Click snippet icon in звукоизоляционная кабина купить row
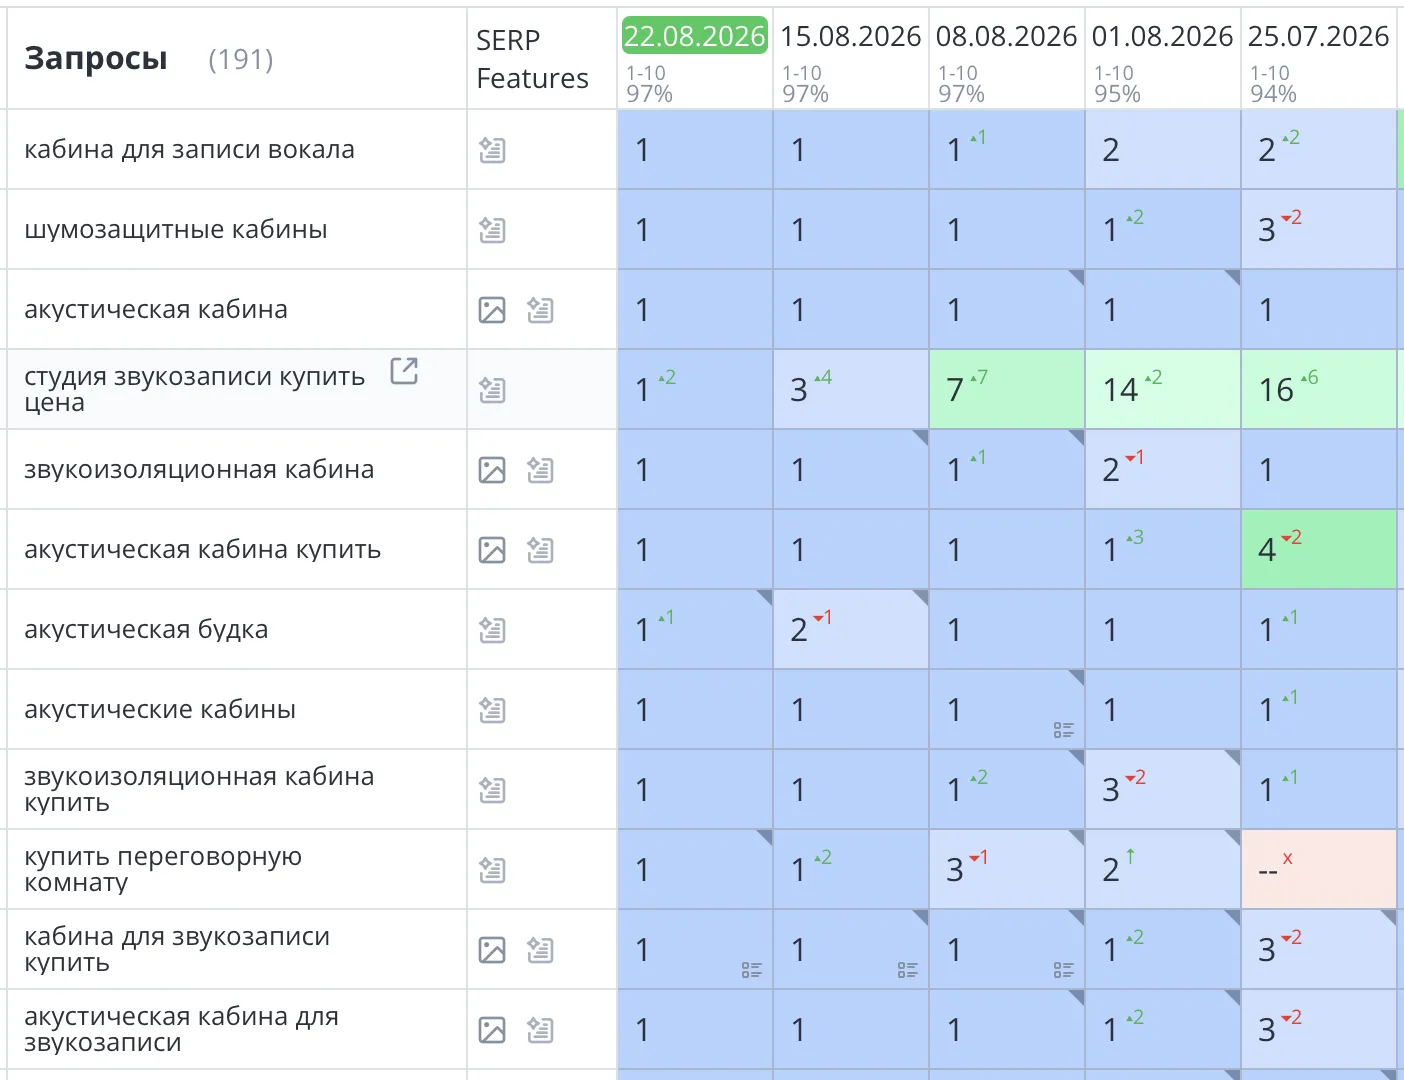 point(492,790)
